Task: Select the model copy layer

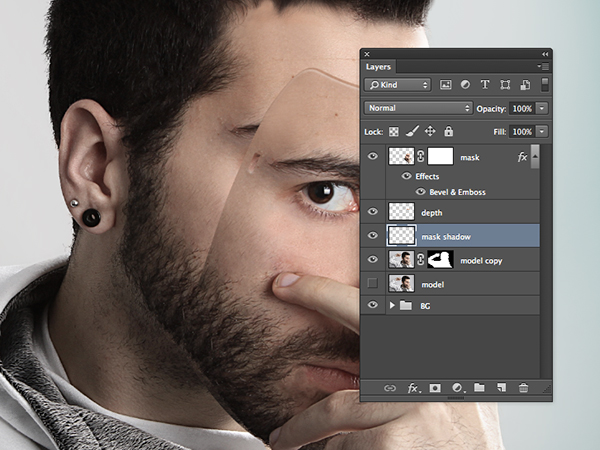Action: click(482, 260)
